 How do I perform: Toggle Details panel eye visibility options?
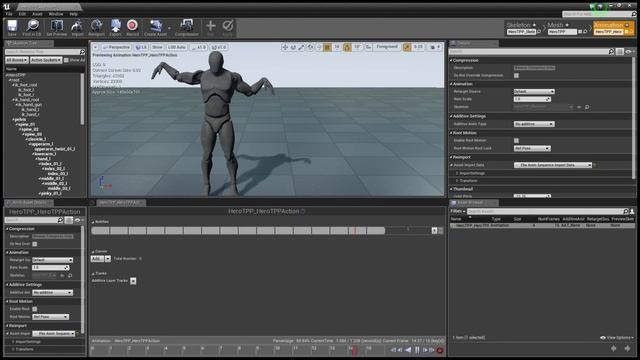click(629, 51)
